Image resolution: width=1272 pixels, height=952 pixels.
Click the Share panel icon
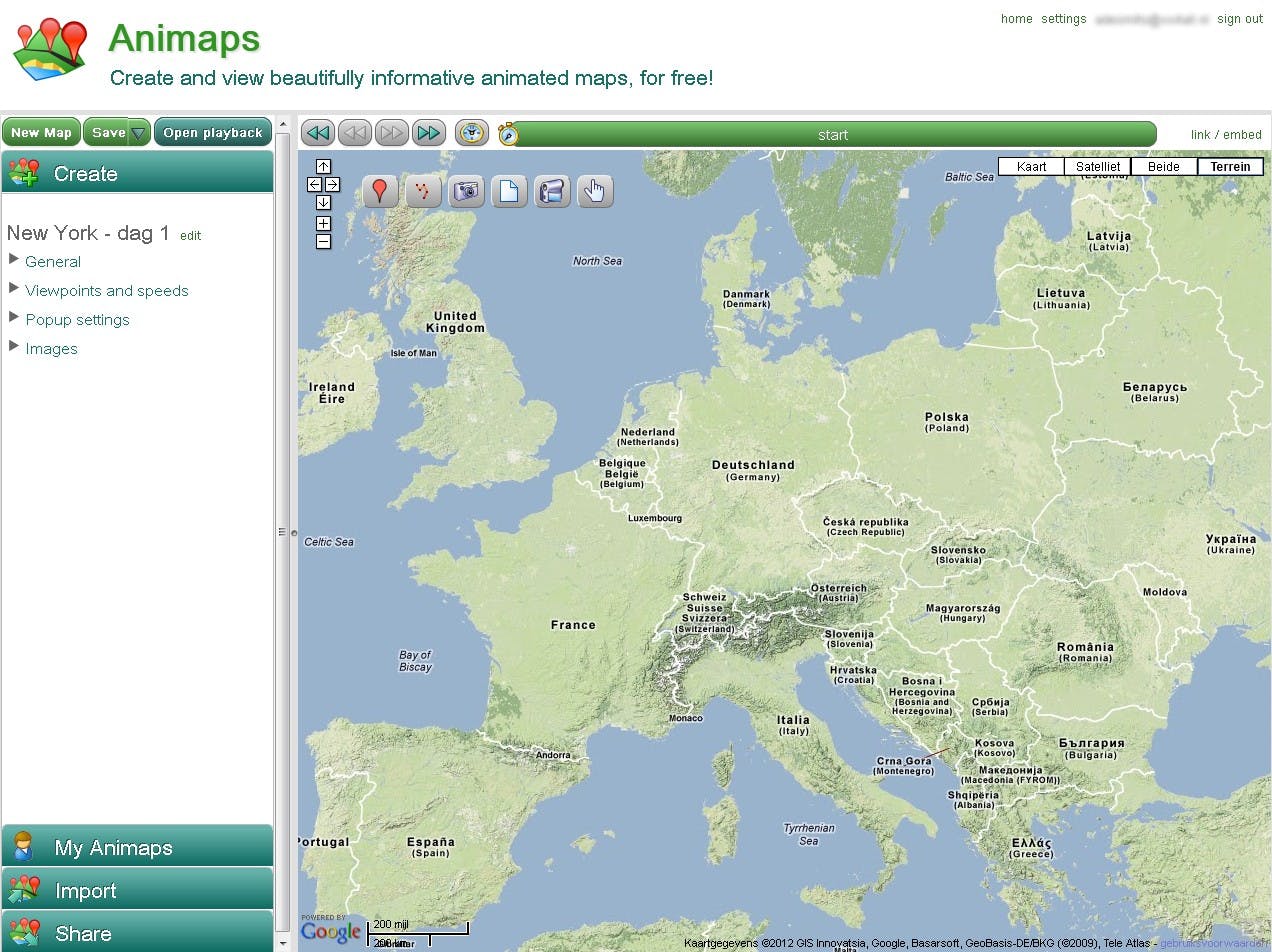tap(23, 933)
